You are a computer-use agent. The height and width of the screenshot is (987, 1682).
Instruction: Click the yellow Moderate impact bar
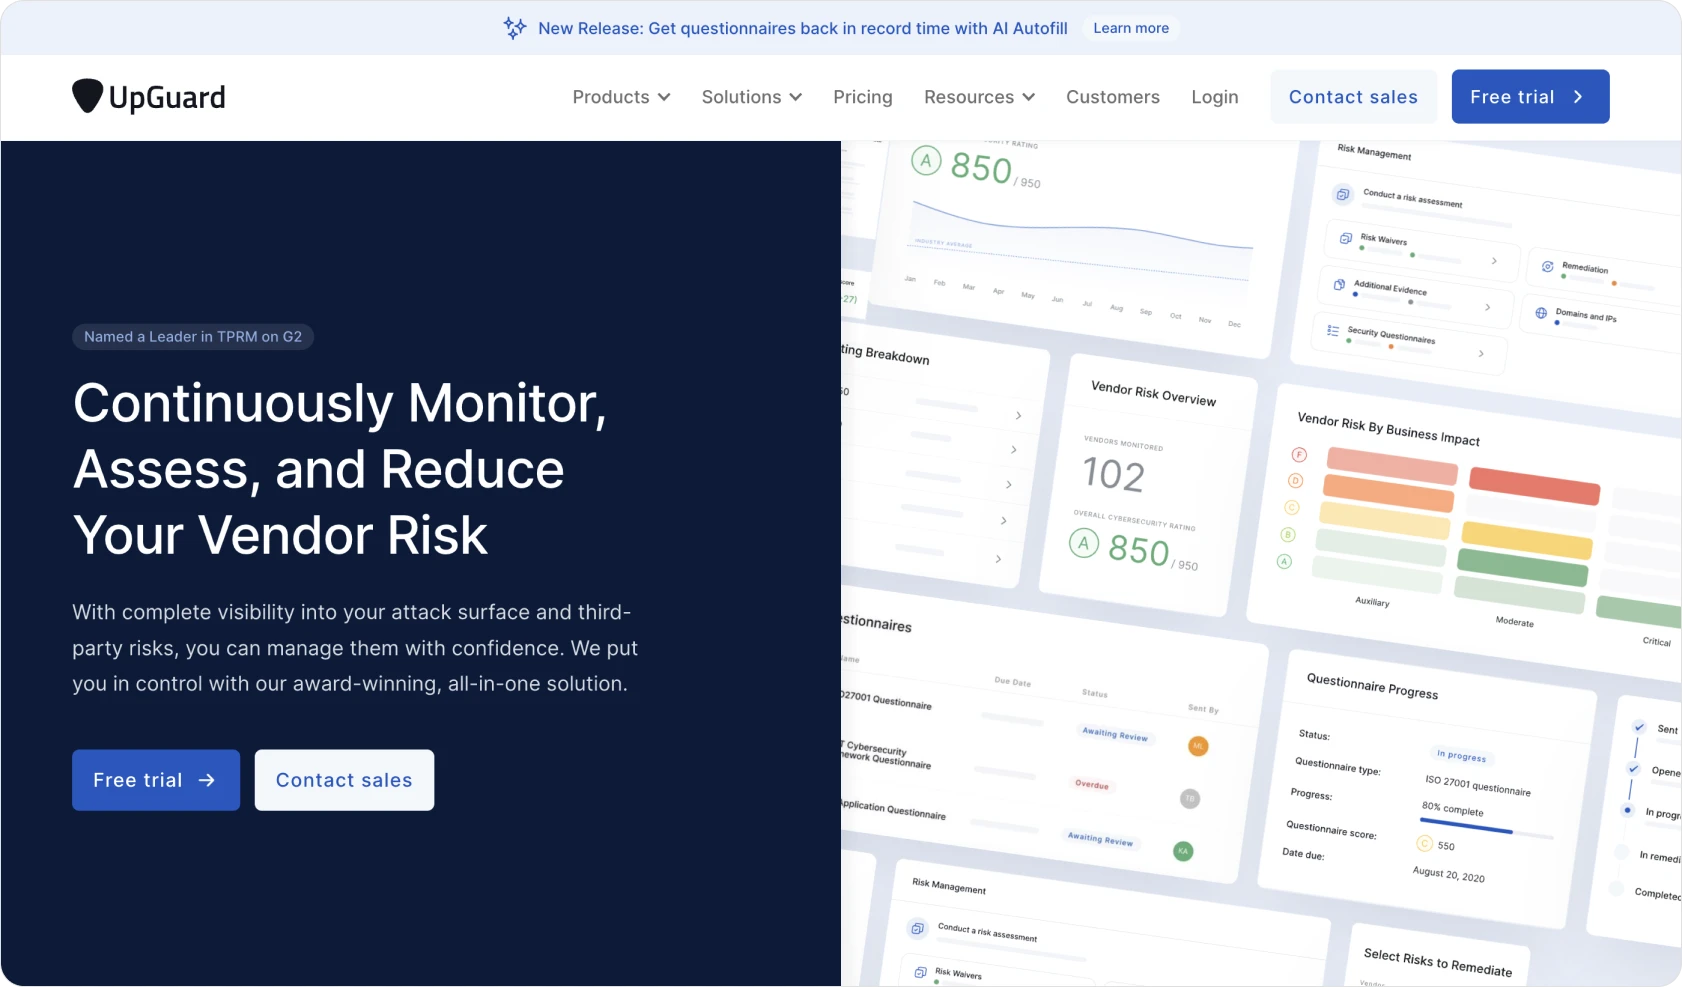click(x=1527, y=540)
